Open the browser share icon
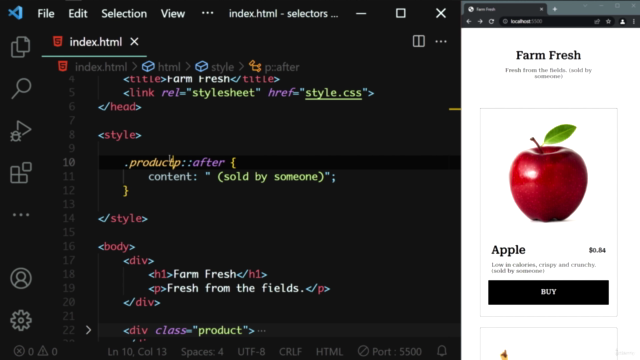Screen dimensions: 640x360 [x=597, y=21]
